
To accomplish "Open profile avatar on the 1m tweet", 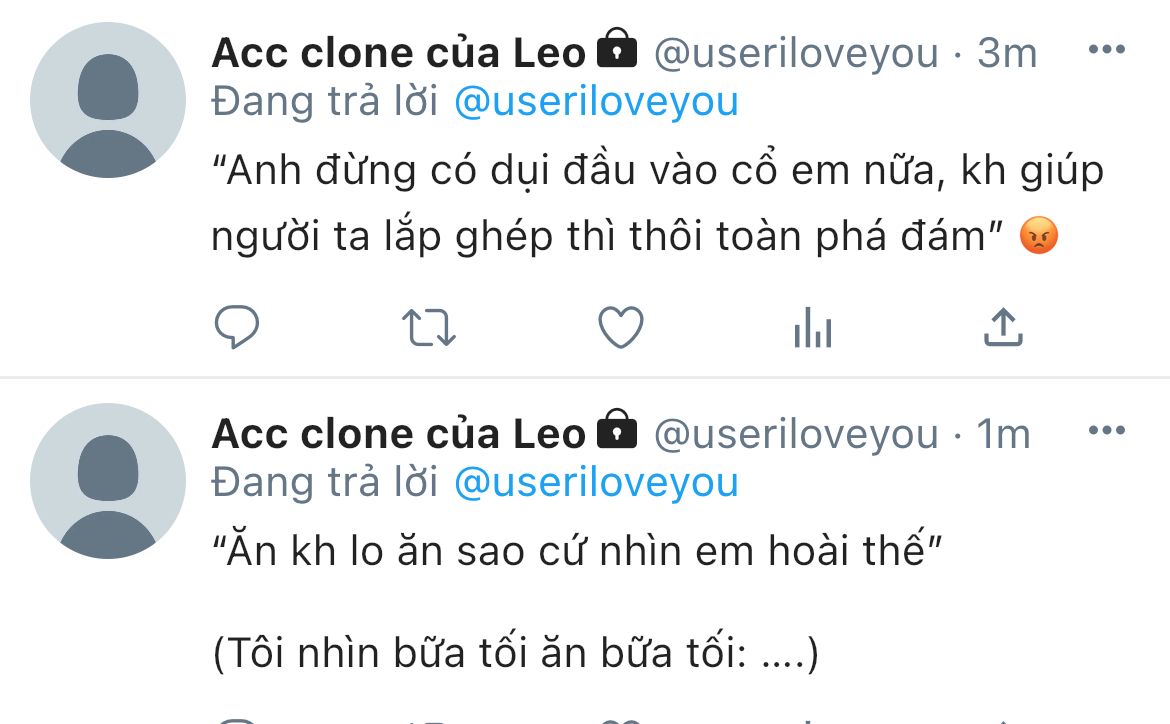I will tap(108, 481).
